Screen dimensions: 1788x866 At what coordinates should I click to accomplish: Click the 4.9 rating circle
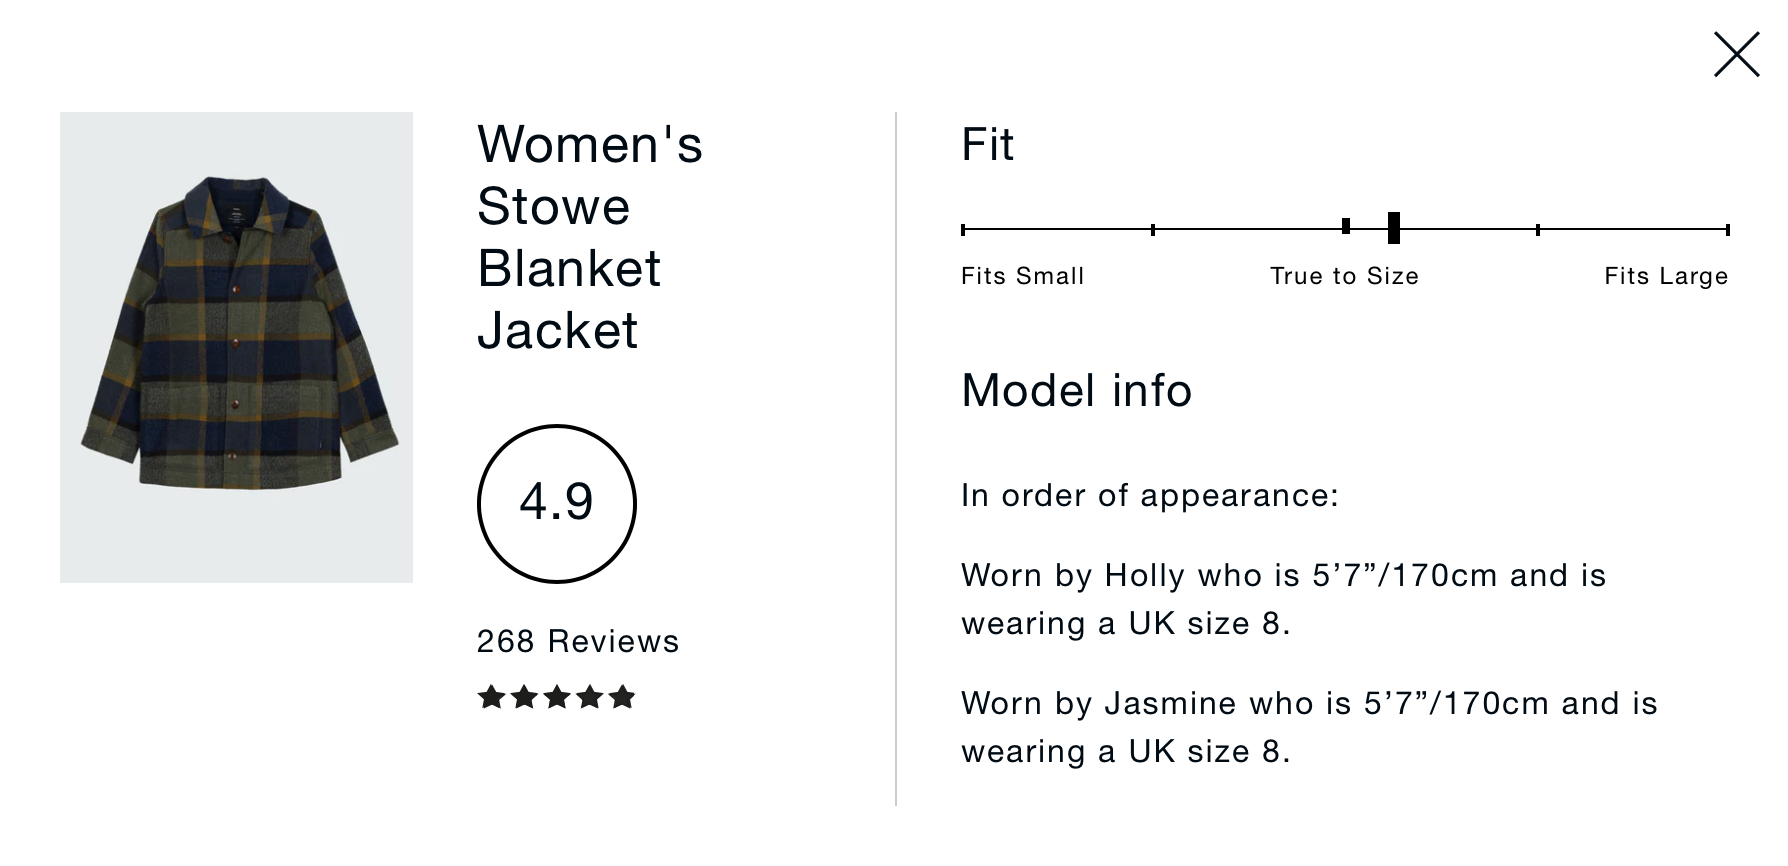(x=557, y=503)
